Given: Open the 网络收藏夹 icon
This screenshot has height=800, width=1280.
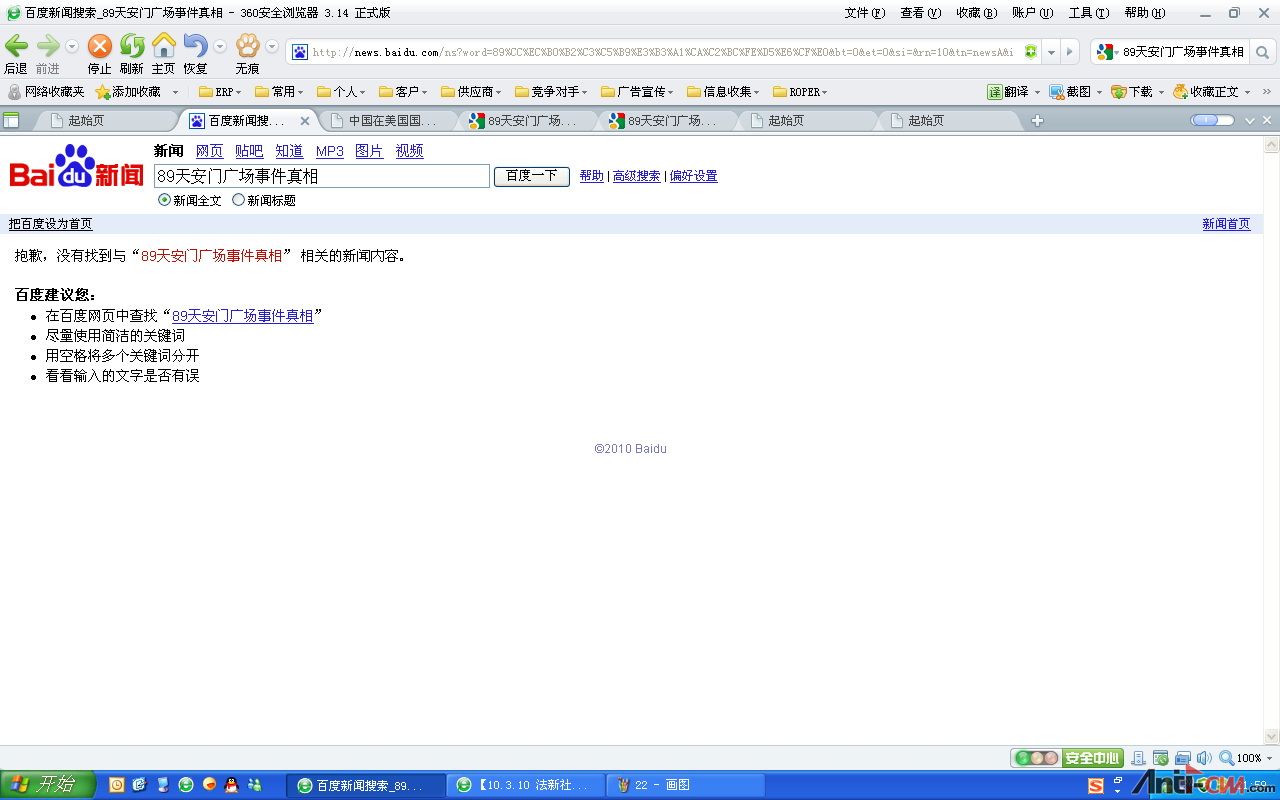Looking at the screenshot, I should click(x=14, y=92).
